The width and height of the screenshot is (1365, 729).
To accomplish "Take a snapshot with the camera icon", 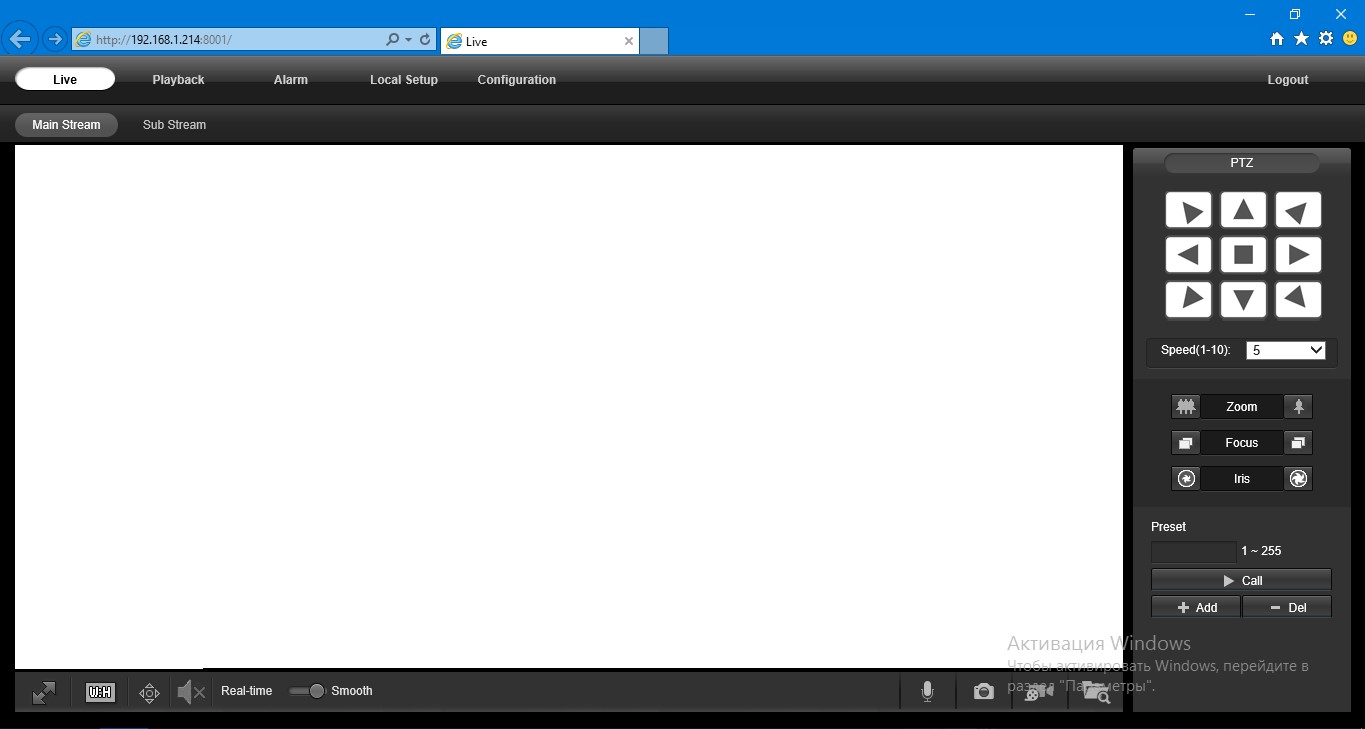I will (x=984, y=692).
